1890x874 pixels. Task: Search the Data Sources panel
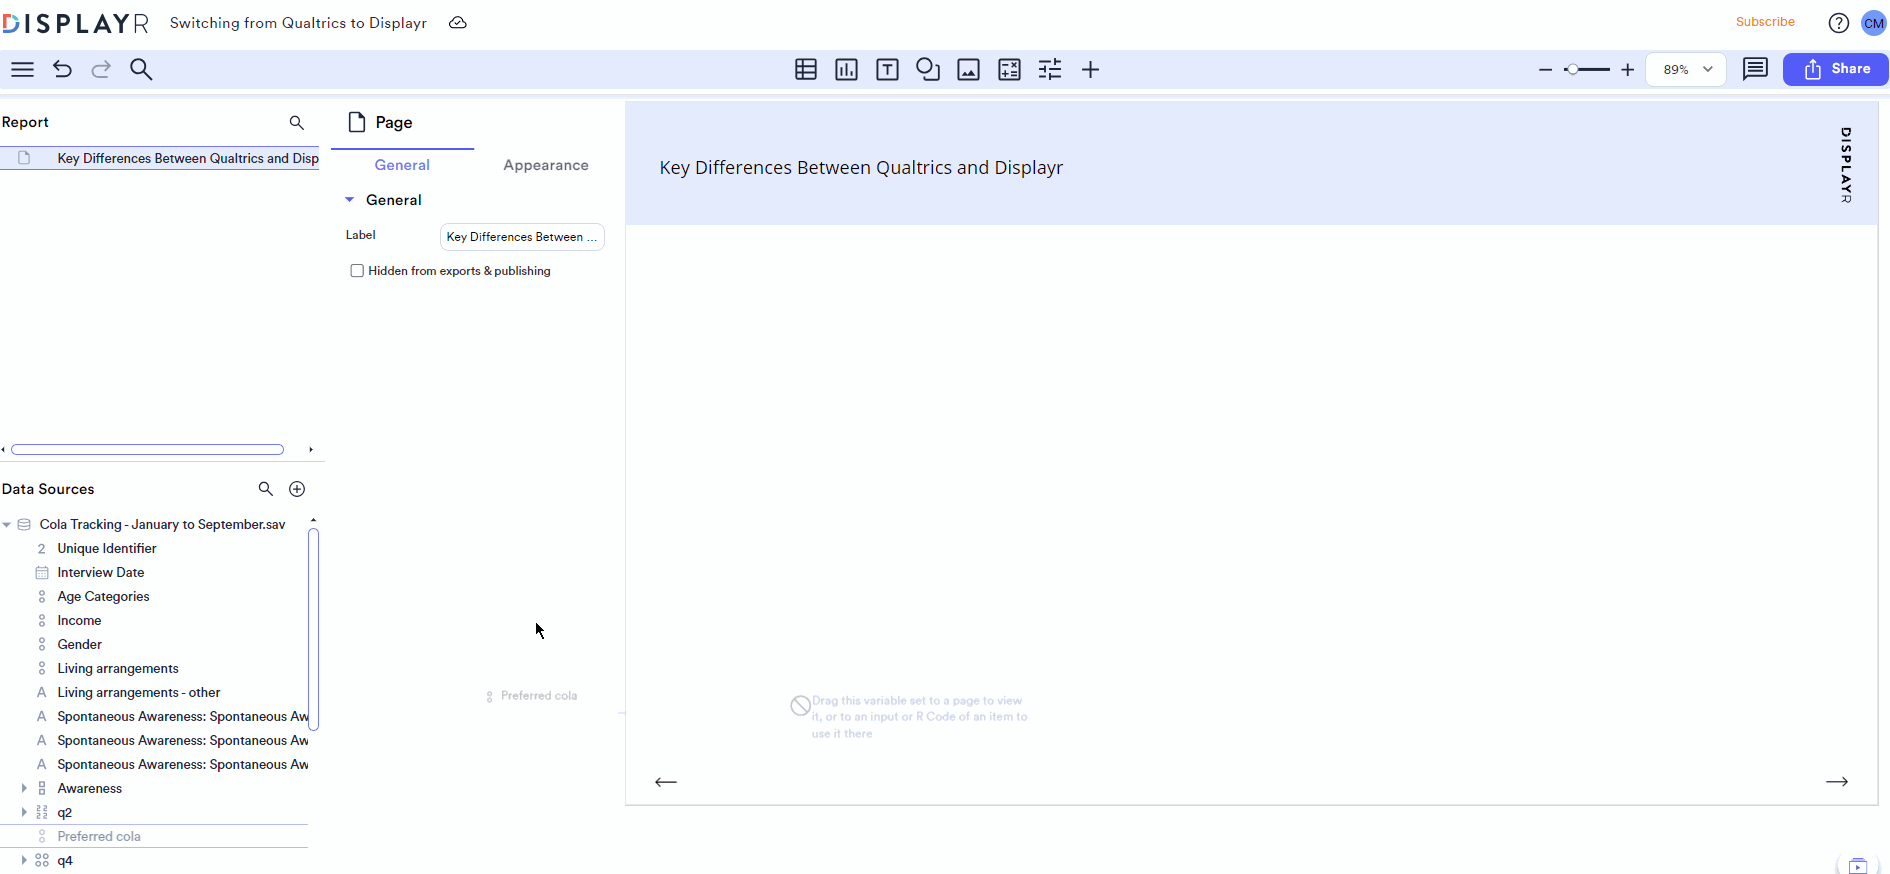click(x=265, y=488)
